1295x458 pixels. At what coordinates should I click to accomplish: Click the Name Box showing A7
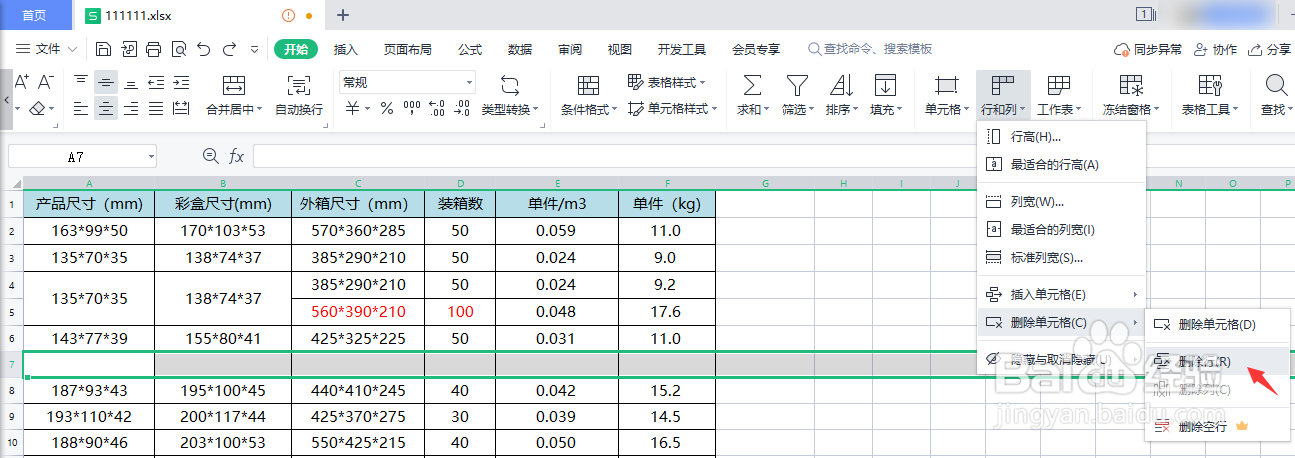pyautogui.click(x=82, y=156)
